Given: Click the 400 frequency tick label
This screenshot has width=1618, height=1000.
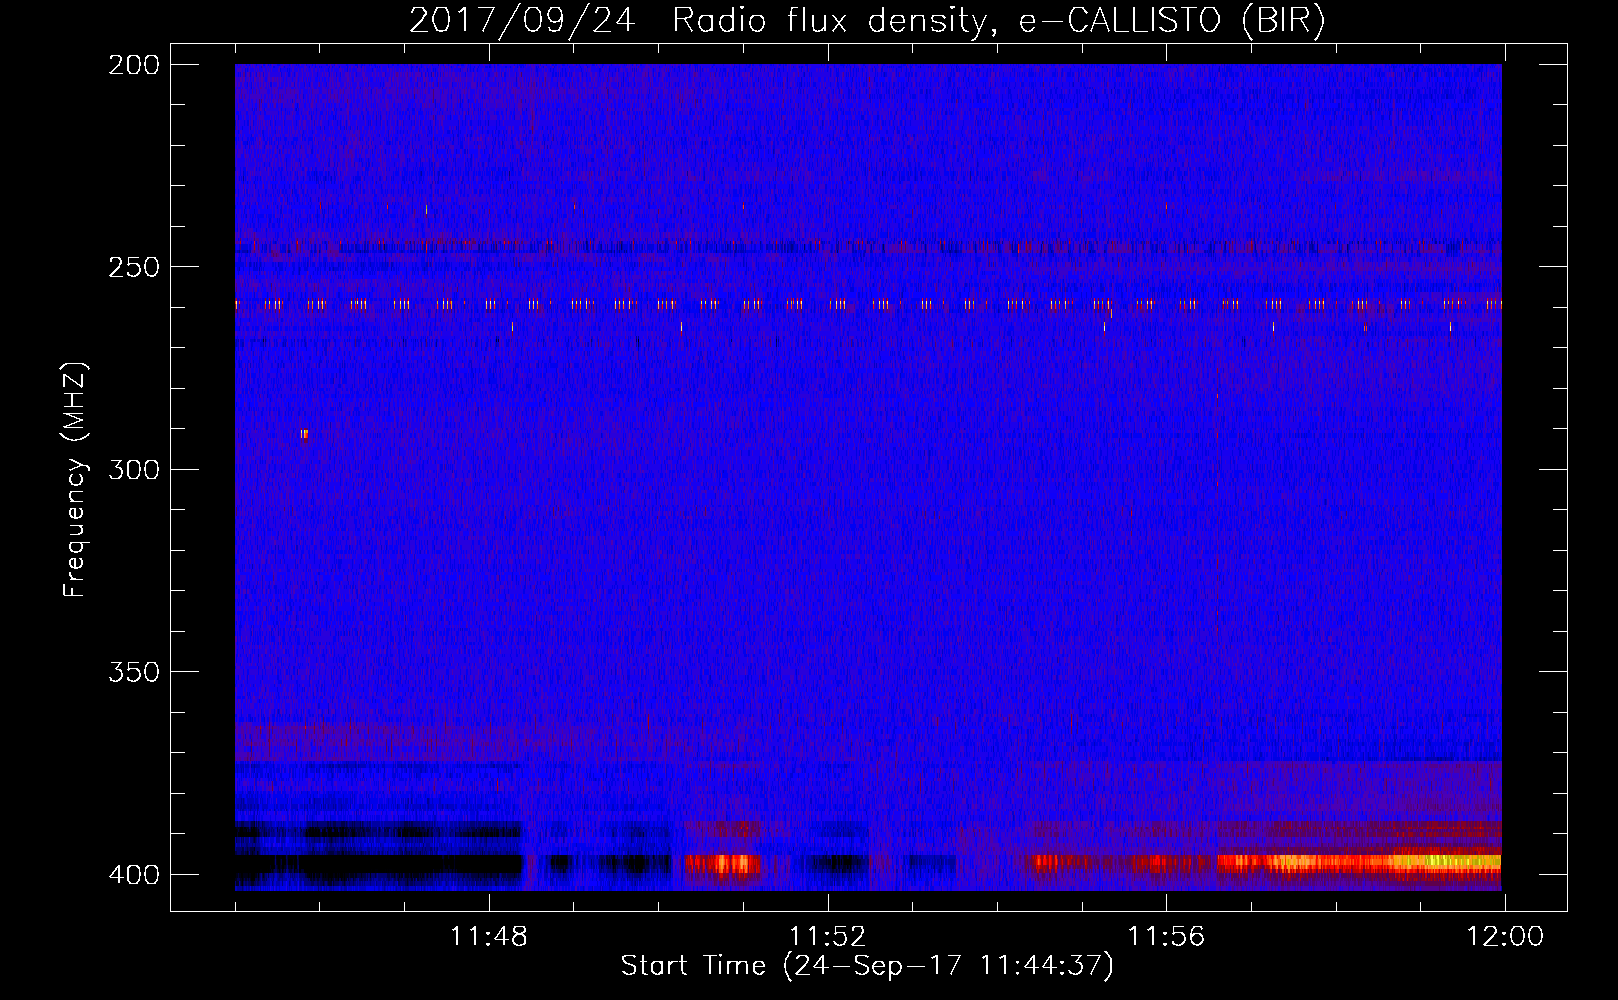Looking at the screenshot, I should [134, 874].
